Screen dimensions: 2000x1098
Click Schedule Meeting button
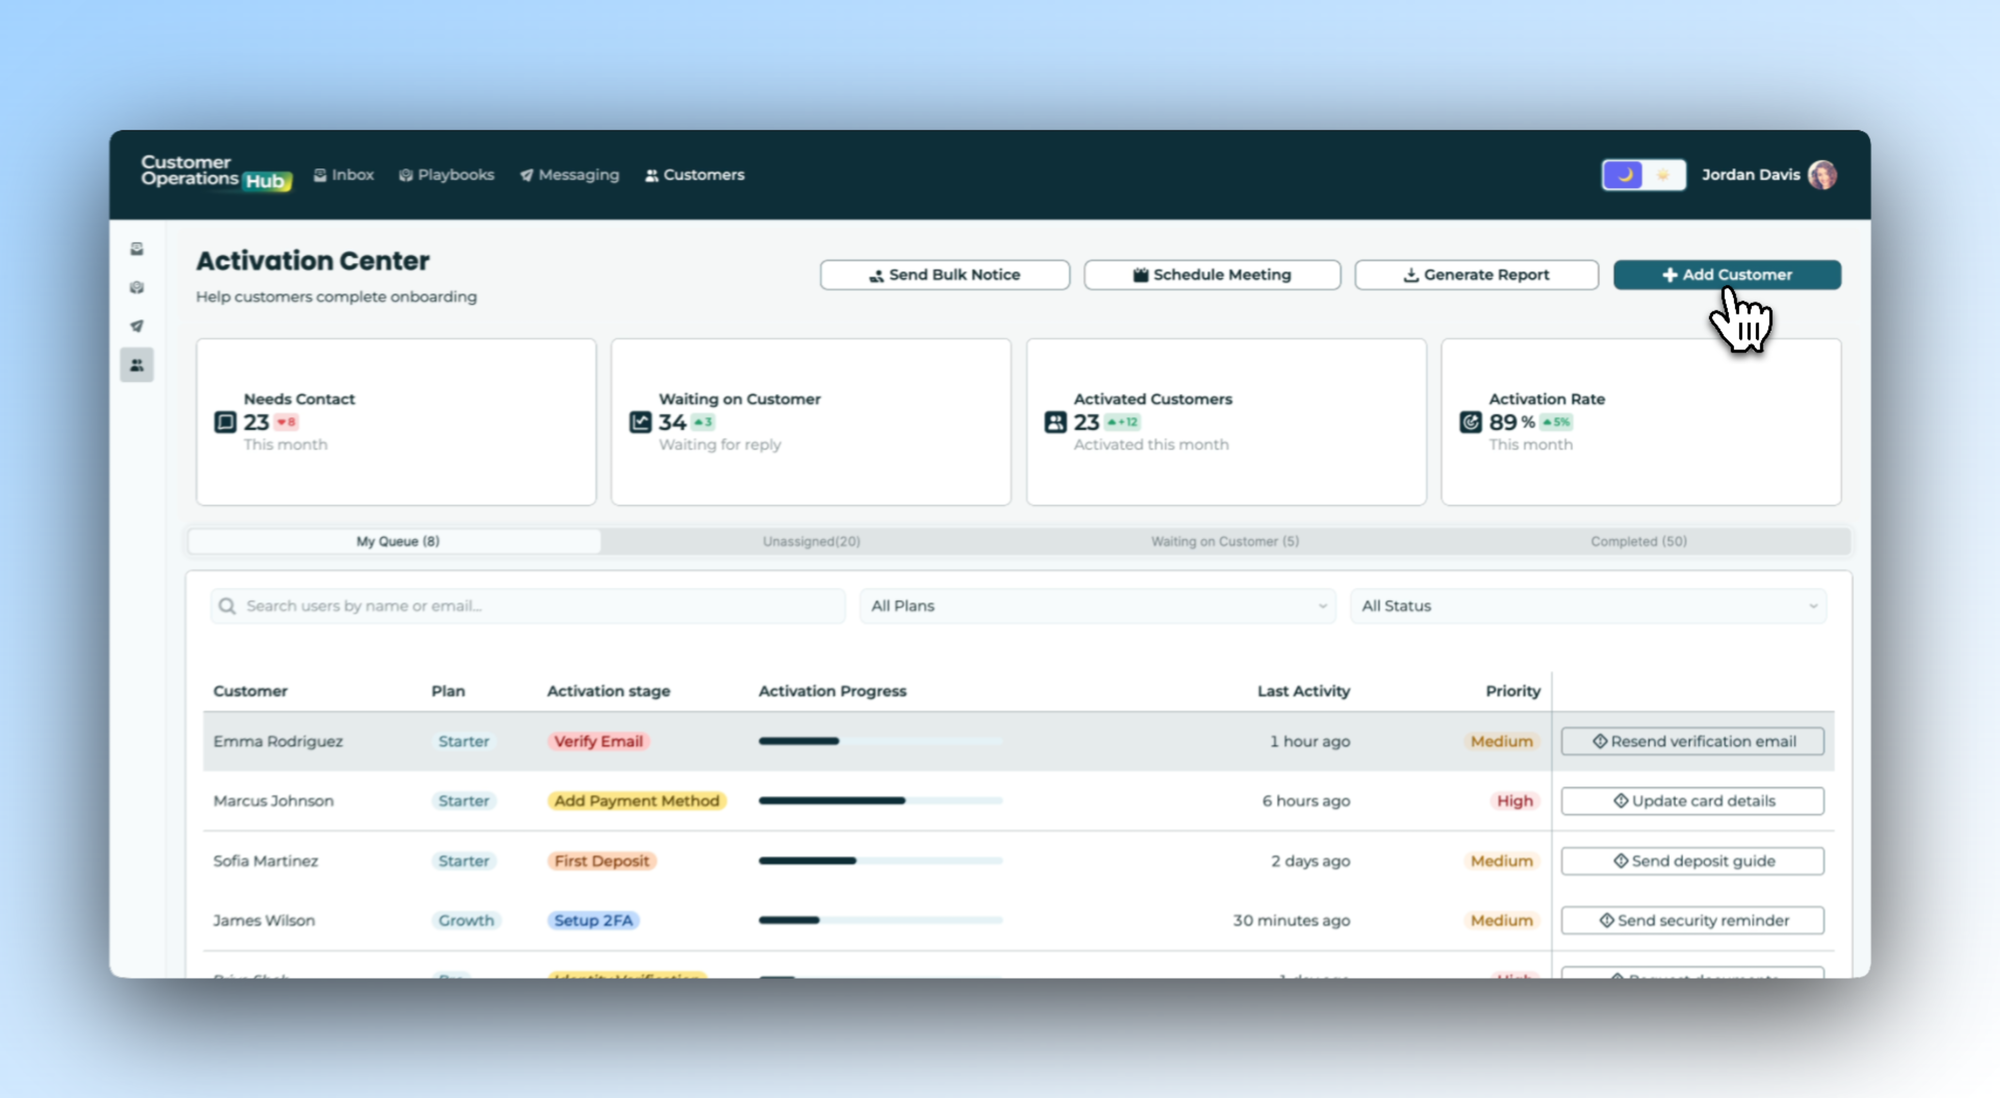coord(1212,275)
